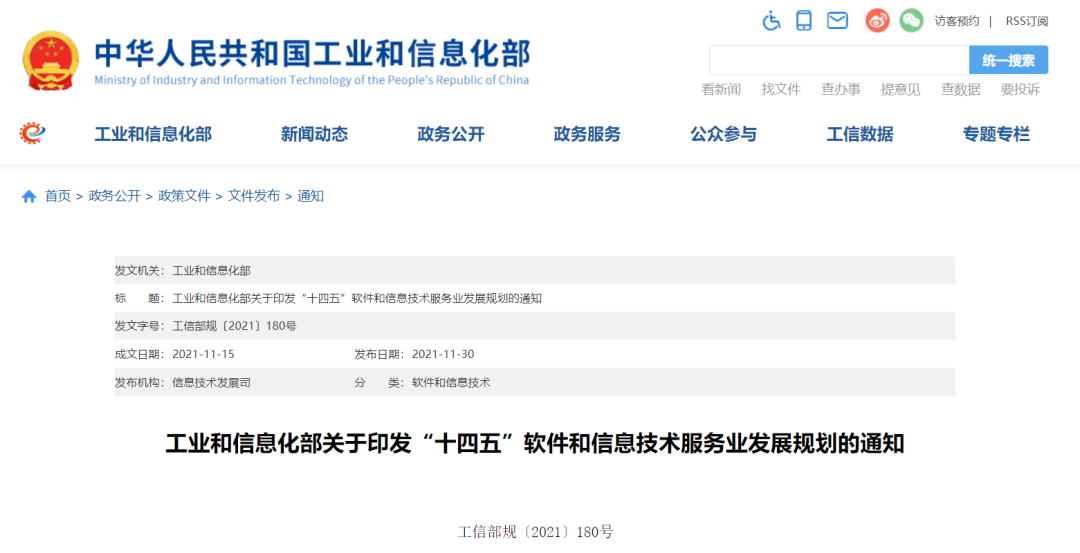Click the home icon in breadcrumb
Viewport: 1080px width, 553px height.
point(29,196)
